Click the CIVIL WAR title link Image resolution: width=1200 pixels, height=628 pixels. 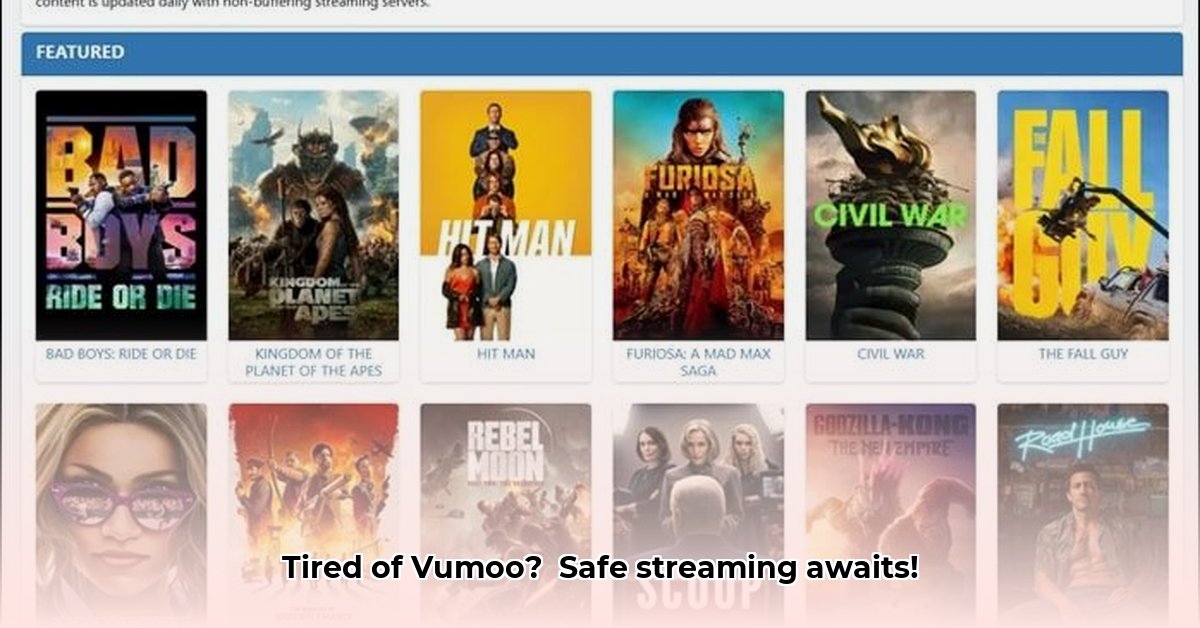[891, 354]
